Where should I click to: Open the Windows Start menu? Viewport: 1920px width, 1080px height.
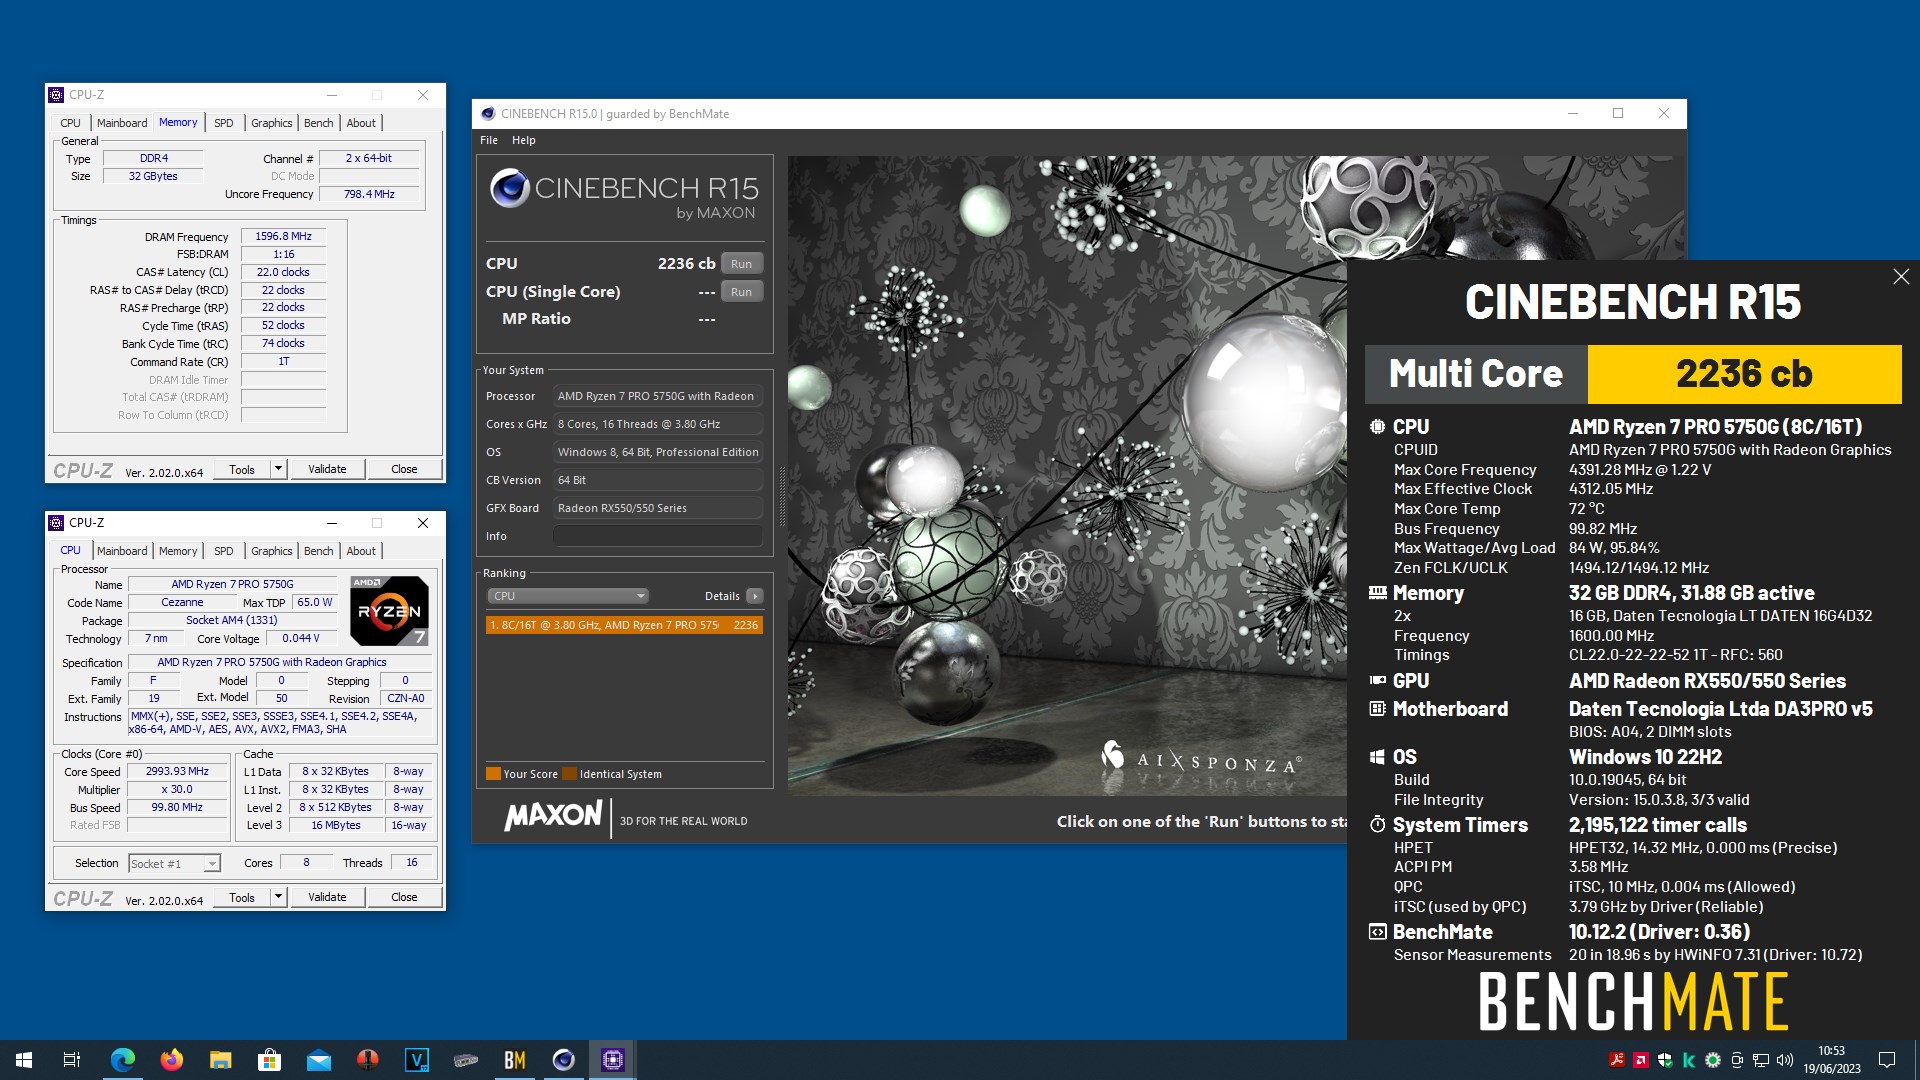coord(24,1060)
